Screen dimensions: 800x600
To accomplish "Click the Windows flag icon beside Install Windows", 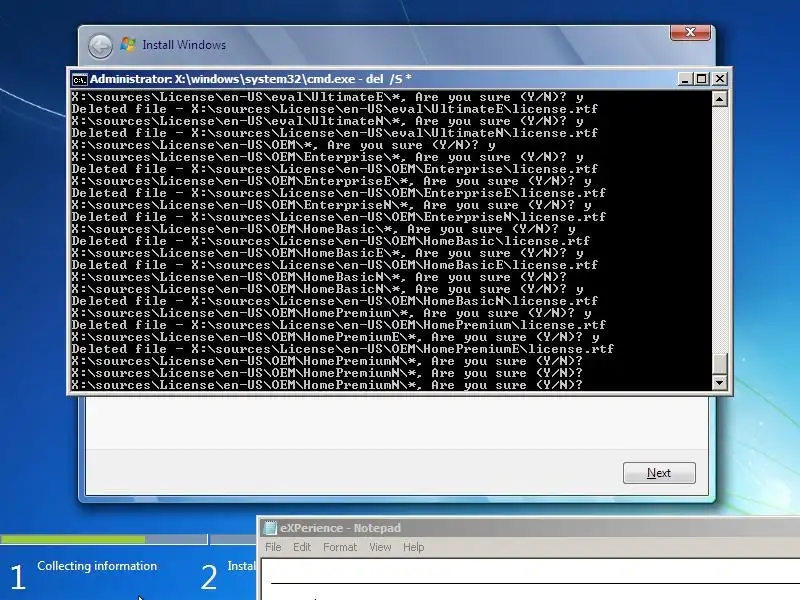I will (128, 44).
